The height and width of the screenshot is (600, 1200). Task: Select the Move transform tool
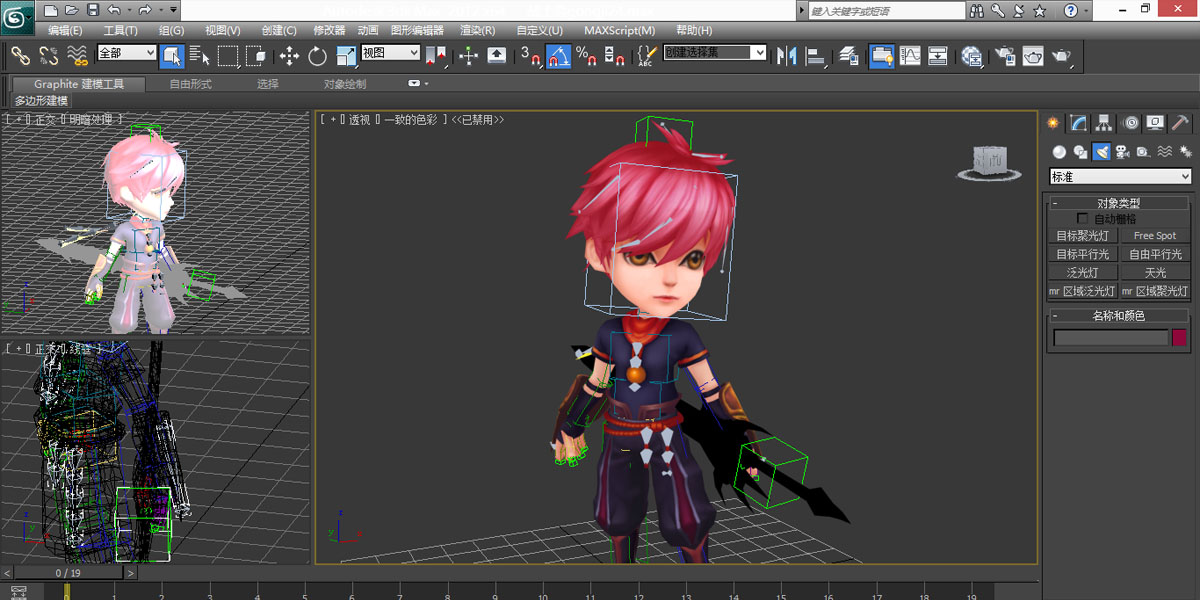tap(289, 56)
